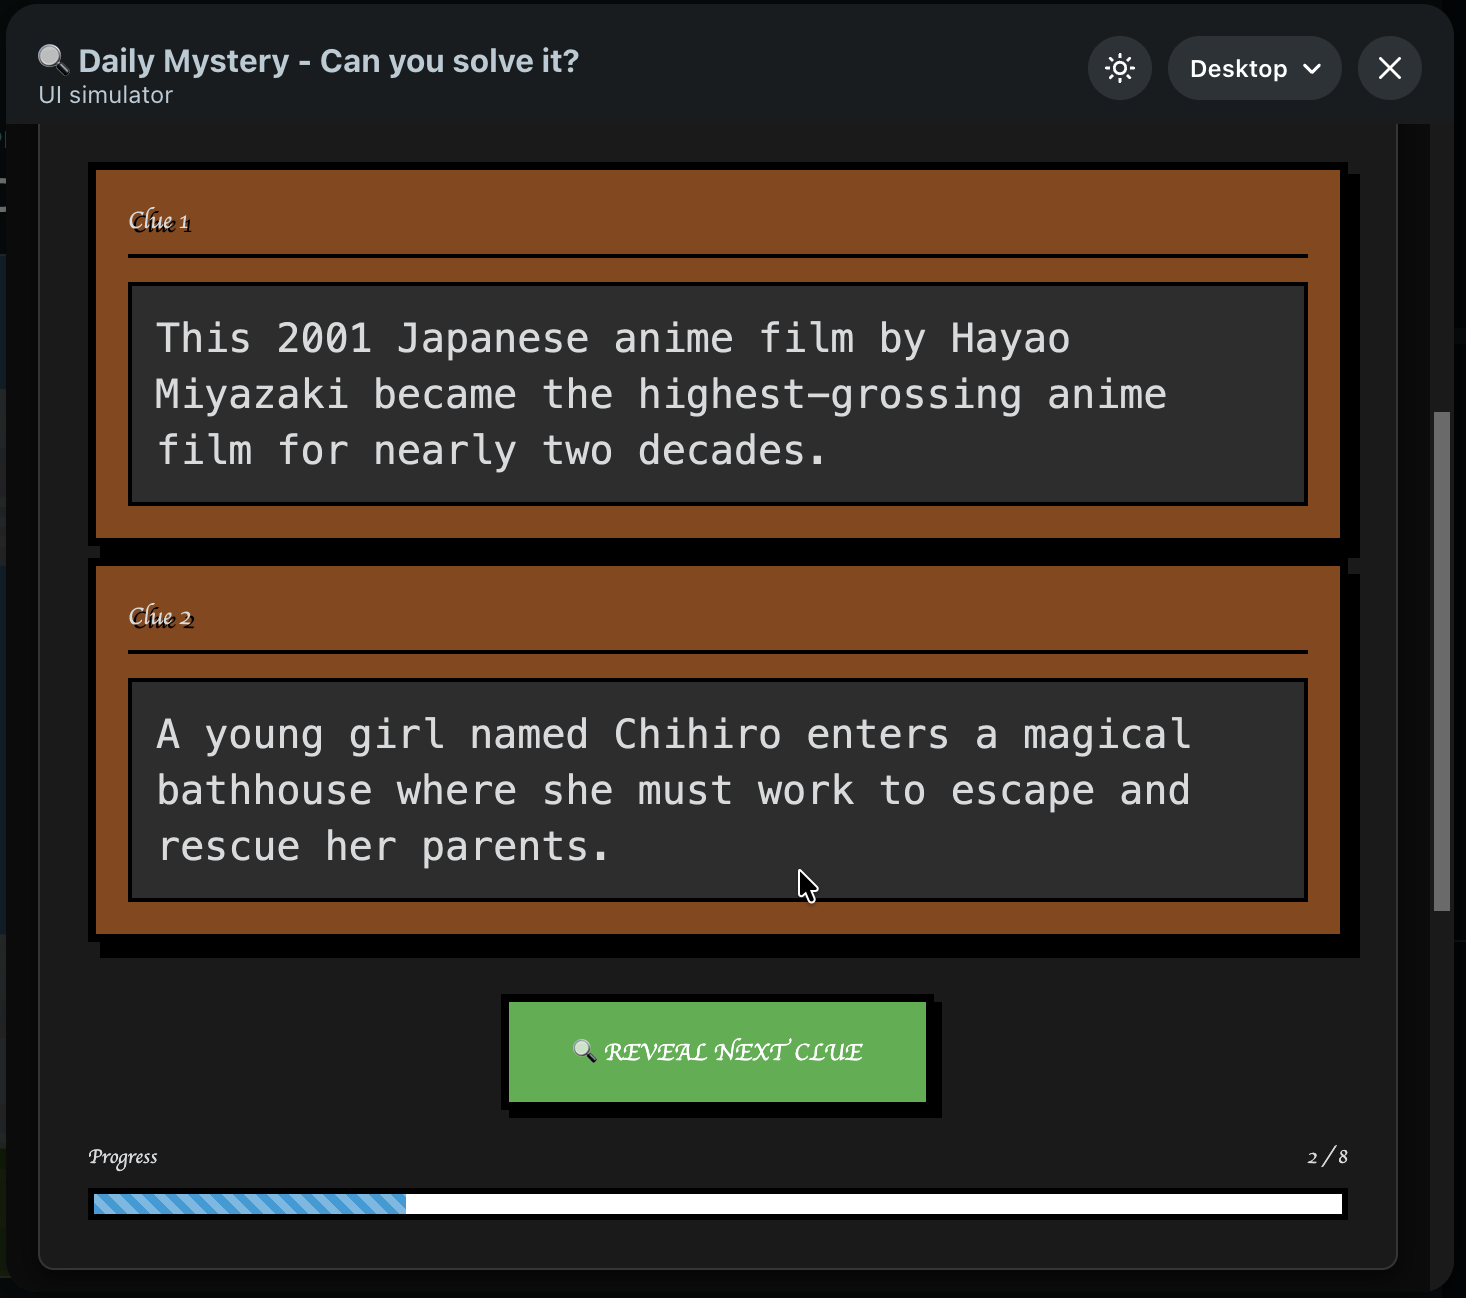The height and width of the screenshot is (1298, 1466).
Task: Click the Clue 1 header label
Action: 159,221
